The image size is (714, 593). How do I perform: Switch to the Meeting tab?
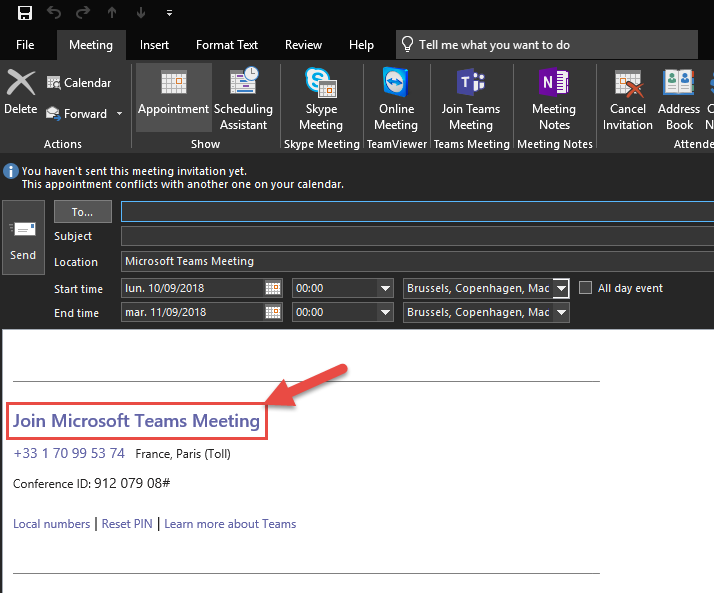(x=91, y=45)
